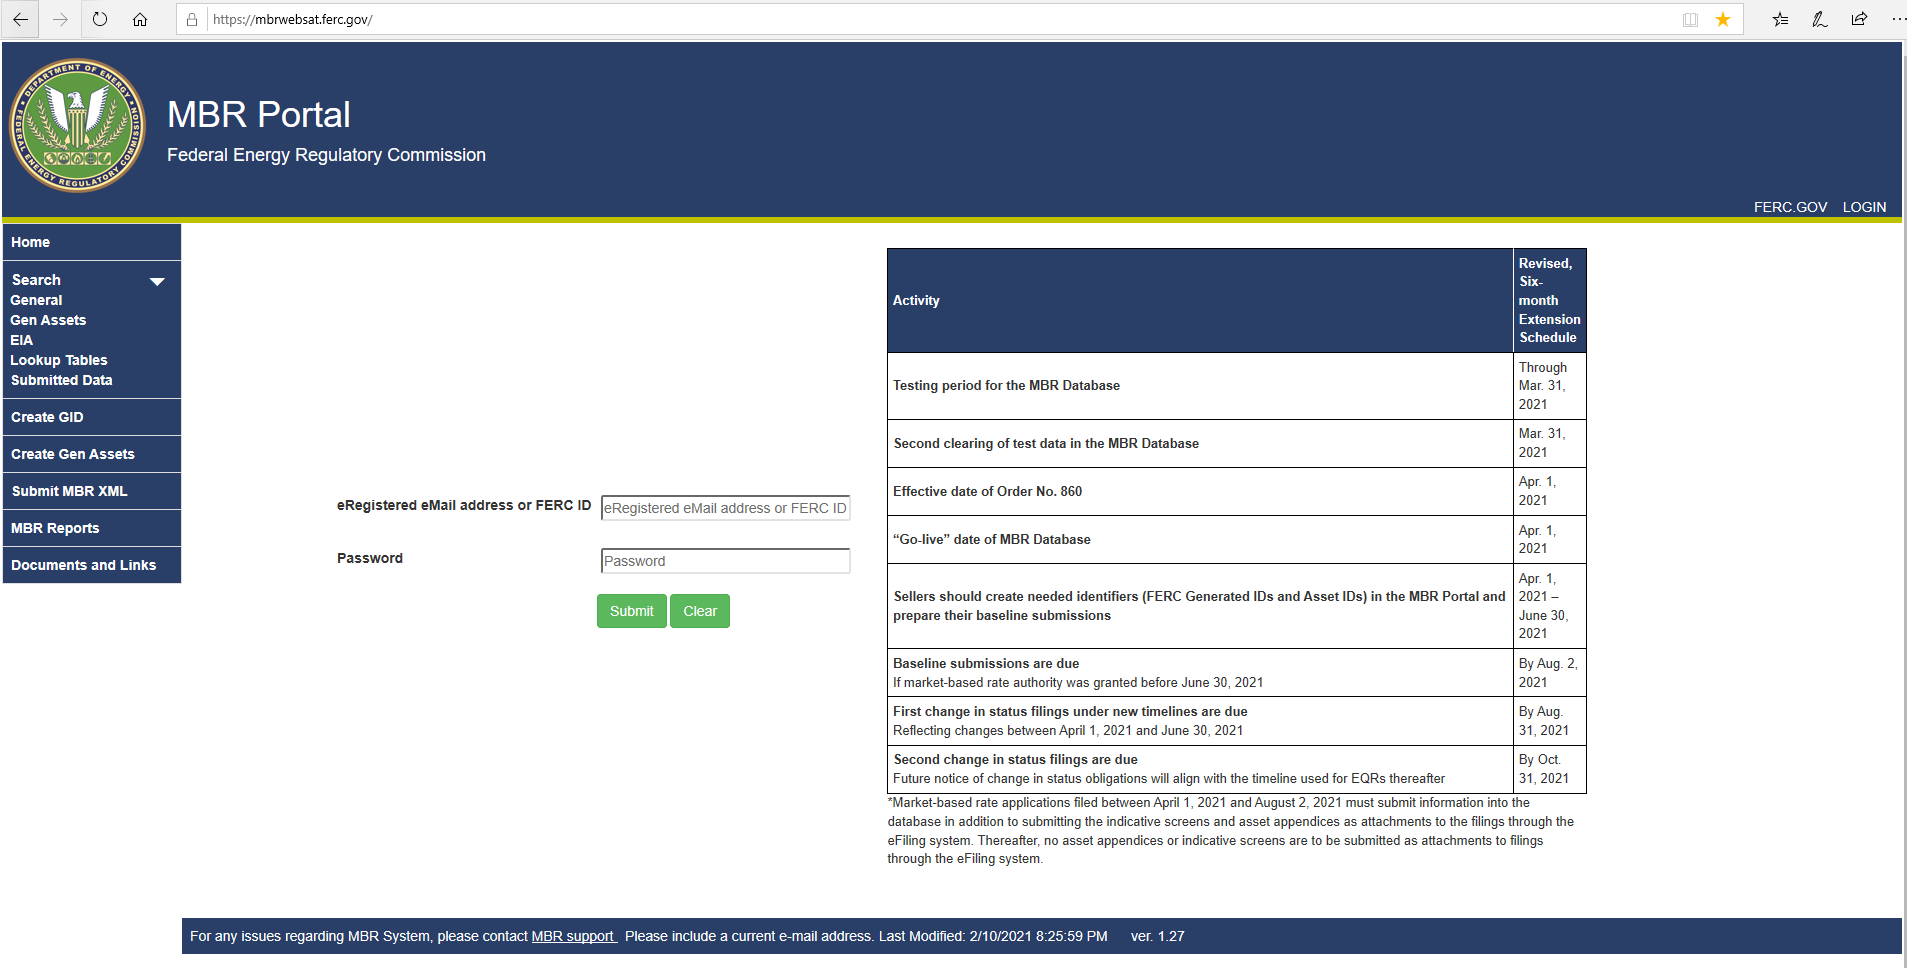This screenshot has height=968, width=1907.
Task: Click the By Aug. 2, 2021 cell
Action: click(x=1549, y=673)
